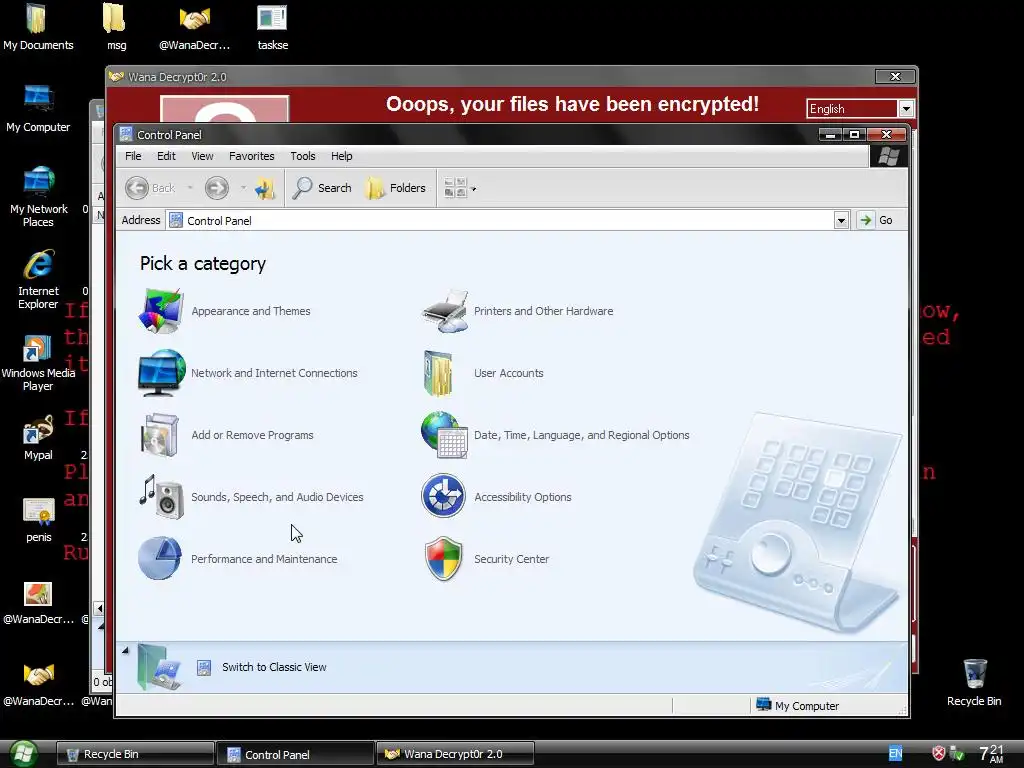Click the Start button on taskbar
This screenshot has width=1024, height=768.
tap(22, 754)
